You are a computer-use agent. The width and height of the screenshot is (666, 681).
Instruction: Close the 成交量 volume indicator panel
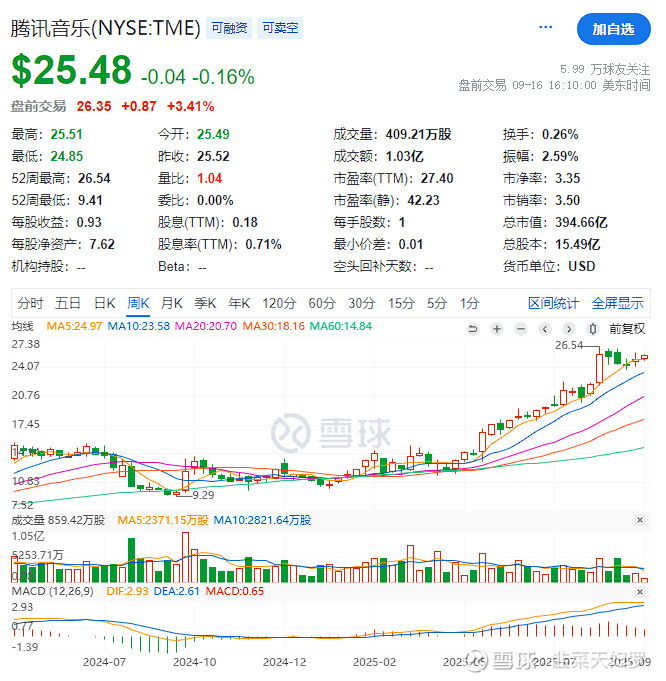tap(639, 519)
